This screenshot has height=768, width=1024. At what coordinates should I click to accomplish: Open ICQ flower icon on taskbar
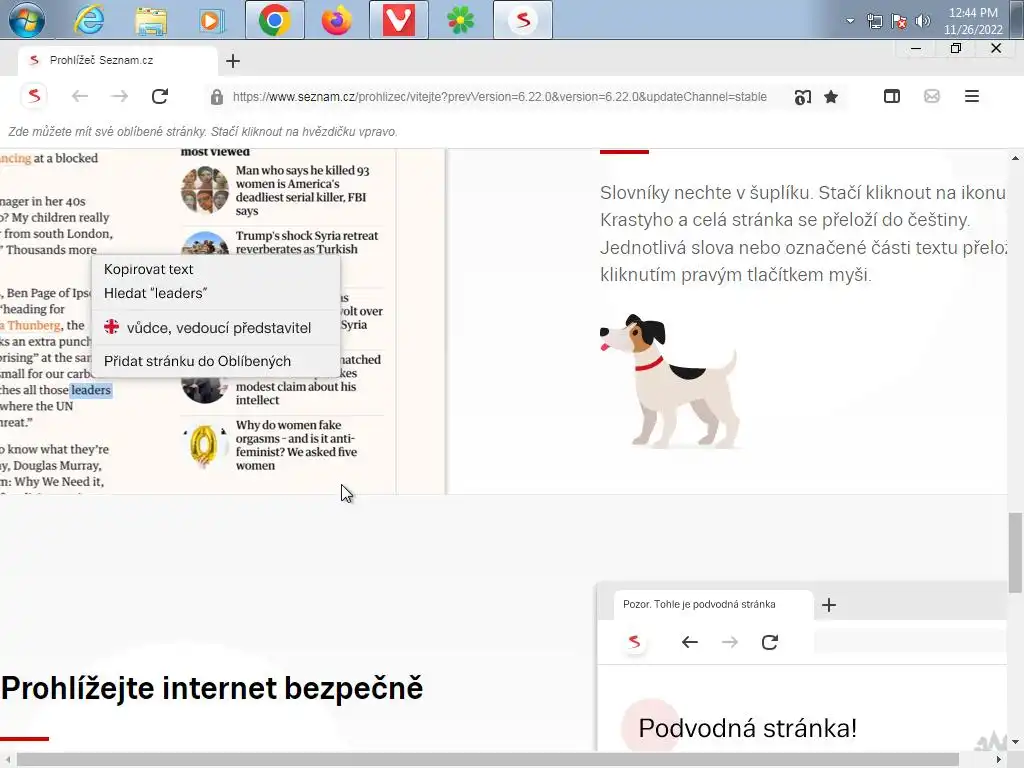point(460,20)
